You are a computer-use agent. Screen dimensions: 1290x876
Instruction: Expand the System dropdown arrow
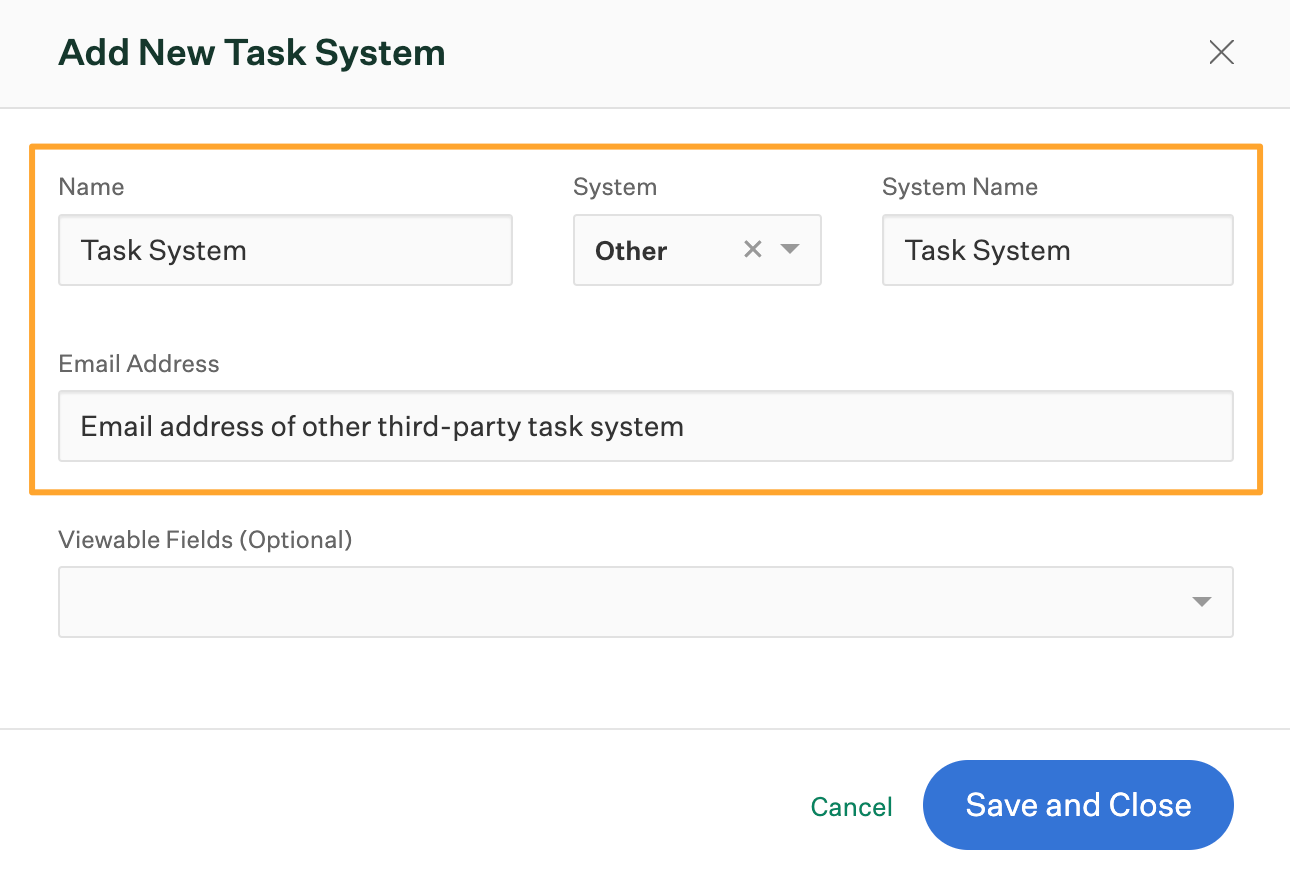point(790,250)
